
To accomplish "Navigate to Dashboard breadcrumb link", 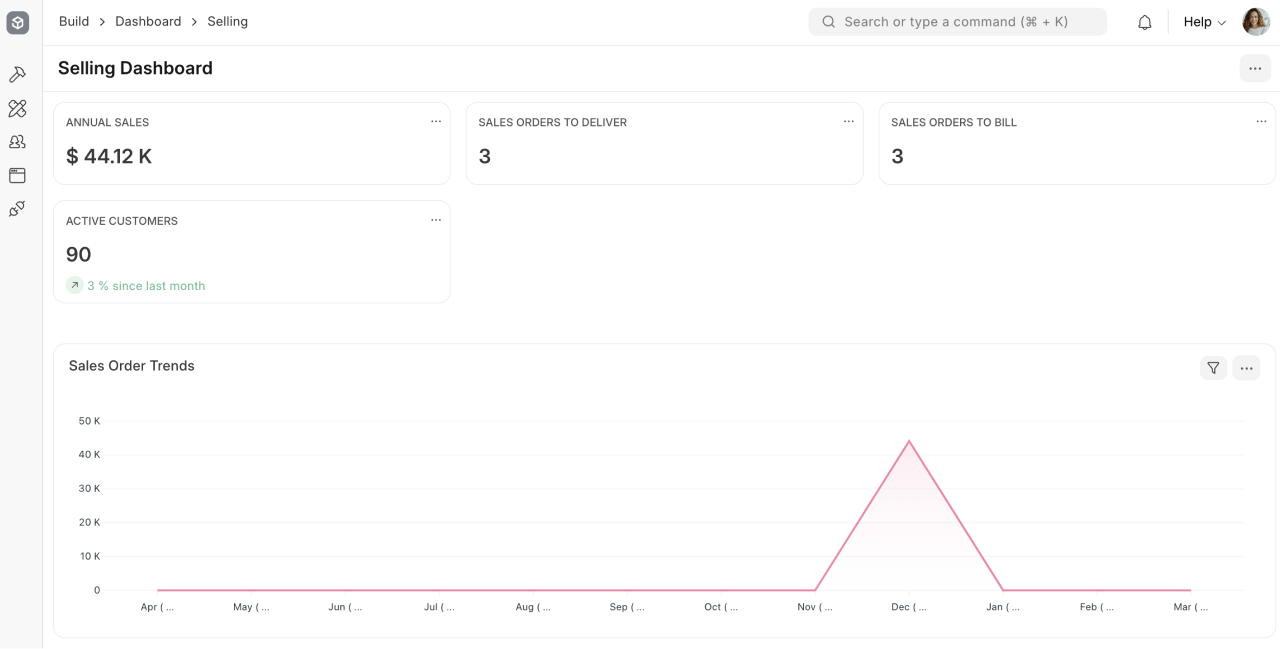I will (148, 22).
